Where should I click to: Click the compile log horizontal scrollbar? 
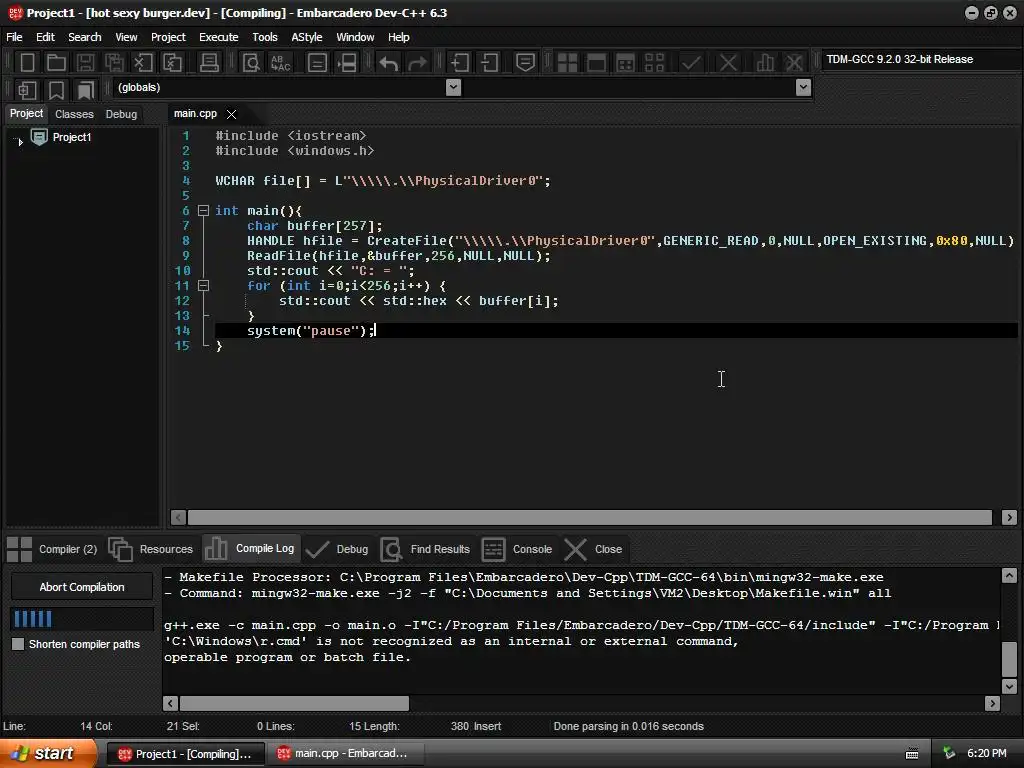(x=295, y=703)
